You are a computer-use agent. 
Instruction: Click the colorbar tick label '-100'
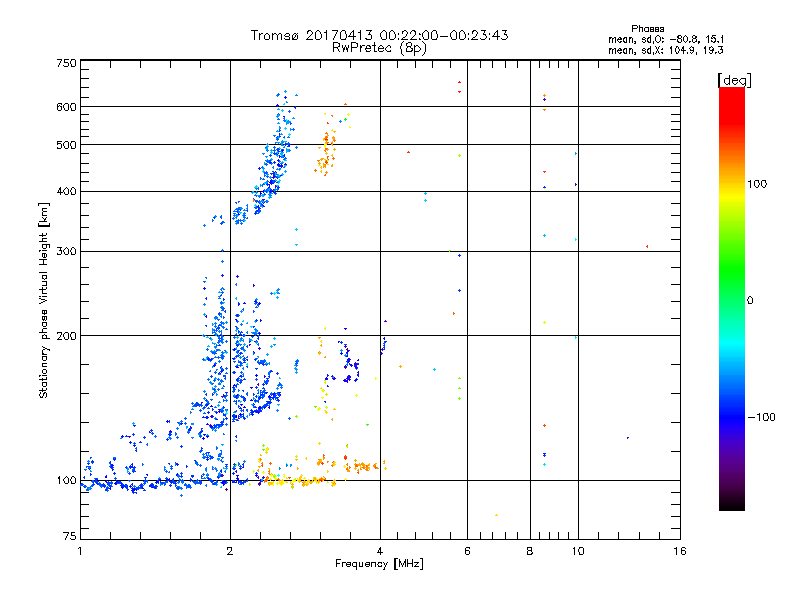pos(762,417)
